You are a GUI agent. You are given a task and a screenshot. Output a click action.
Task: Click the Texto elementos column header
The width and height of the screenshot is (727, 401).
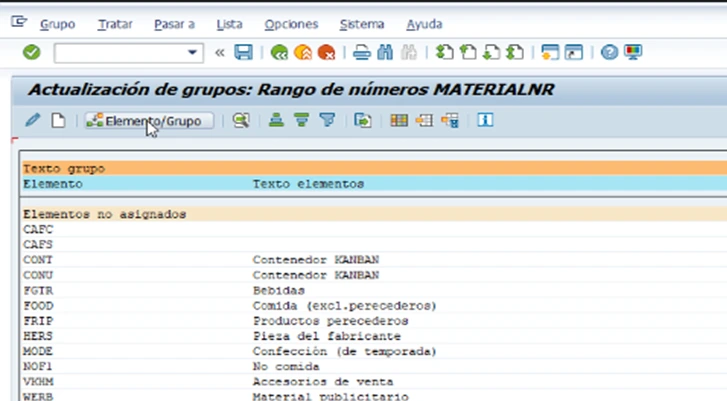[308, 184]
